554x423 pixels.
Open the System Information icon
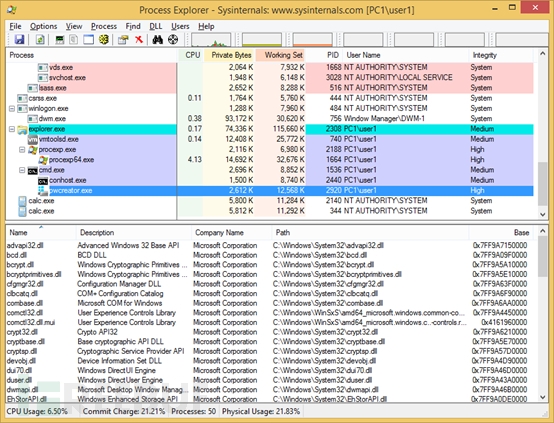coord(60,40)
